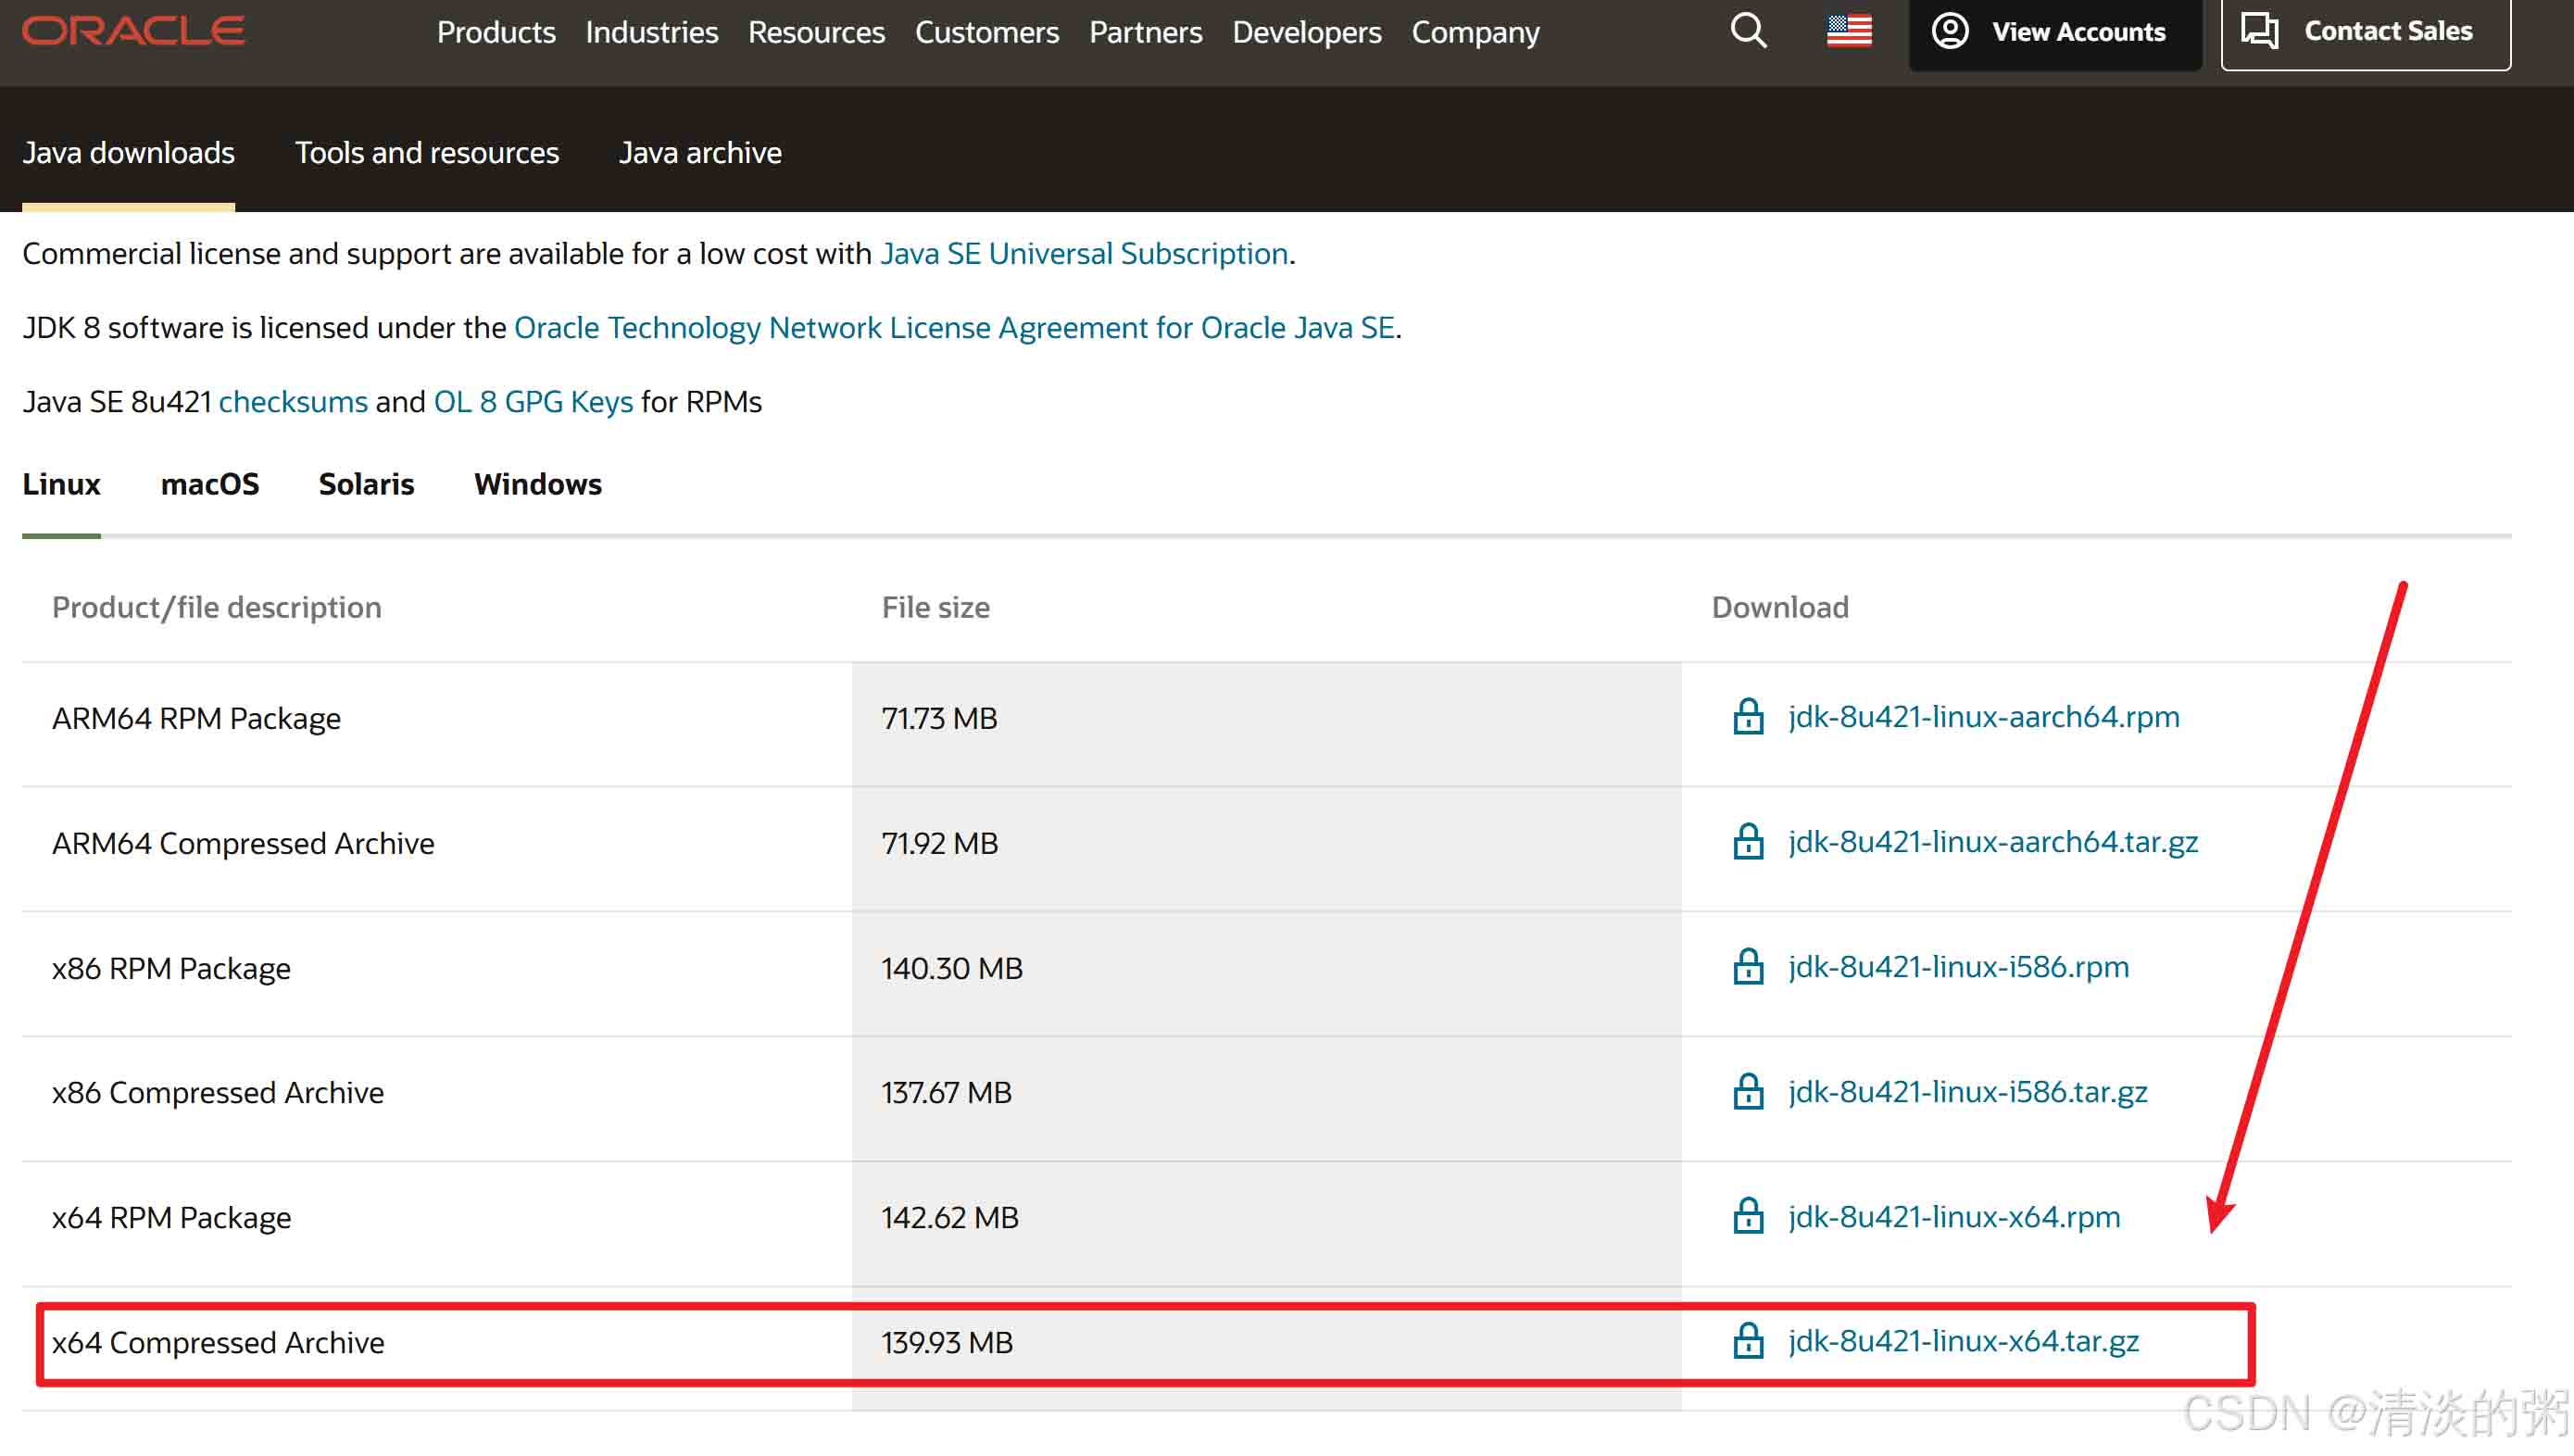The width and height of the screenshot is (2574, 1456).
Task: Open Java SE Universal Subscription link
Action: click(x=1083, y=254)
